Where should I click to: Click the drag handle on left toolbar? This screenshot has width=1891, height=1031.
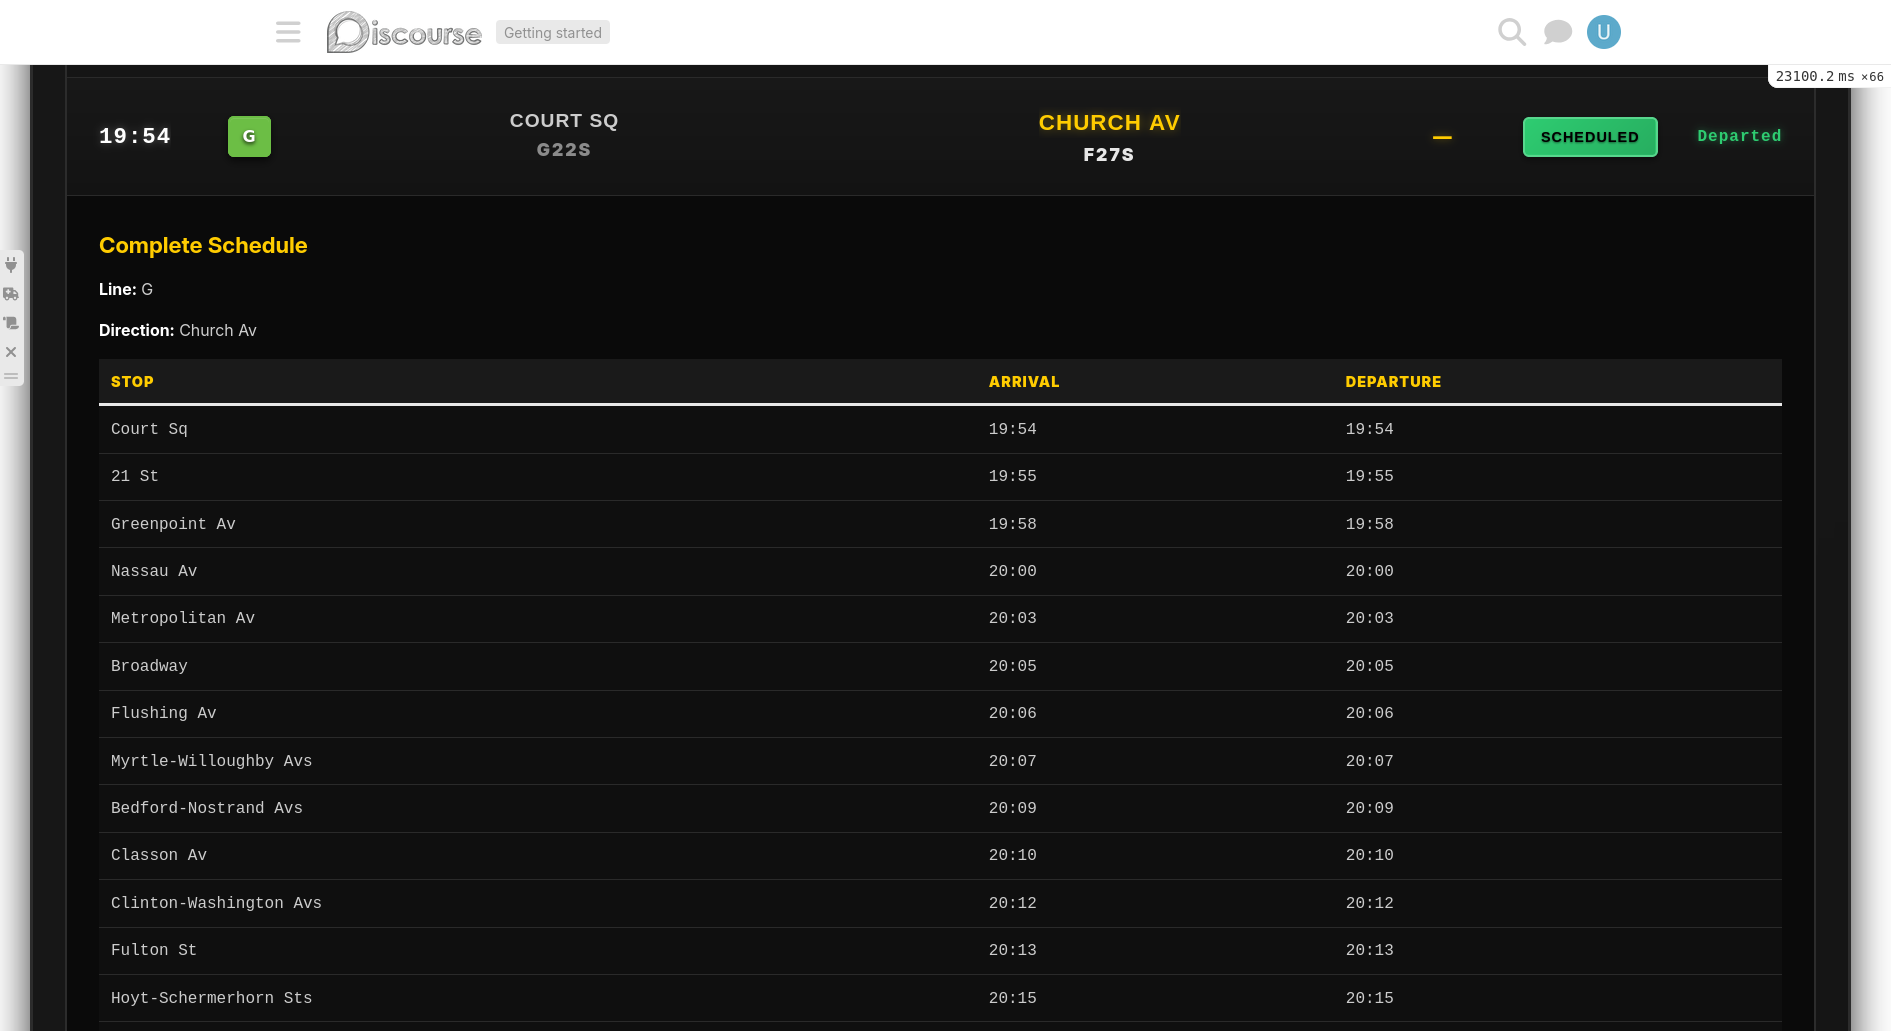pos(11,377)
